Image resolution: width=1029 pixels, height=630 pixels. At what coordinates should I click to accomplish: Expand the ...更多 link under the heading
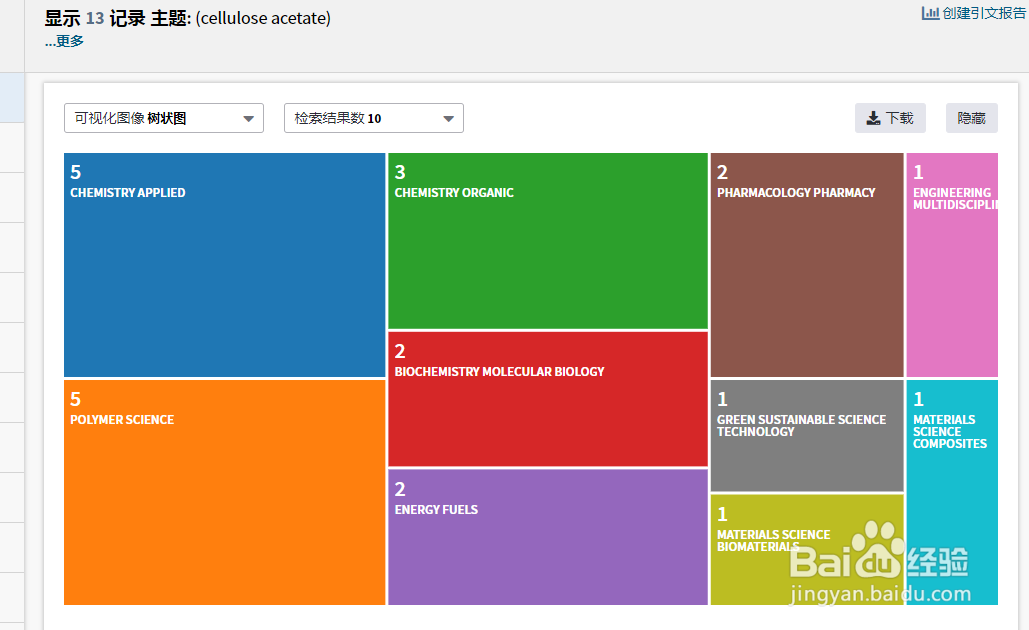[64, 41]
